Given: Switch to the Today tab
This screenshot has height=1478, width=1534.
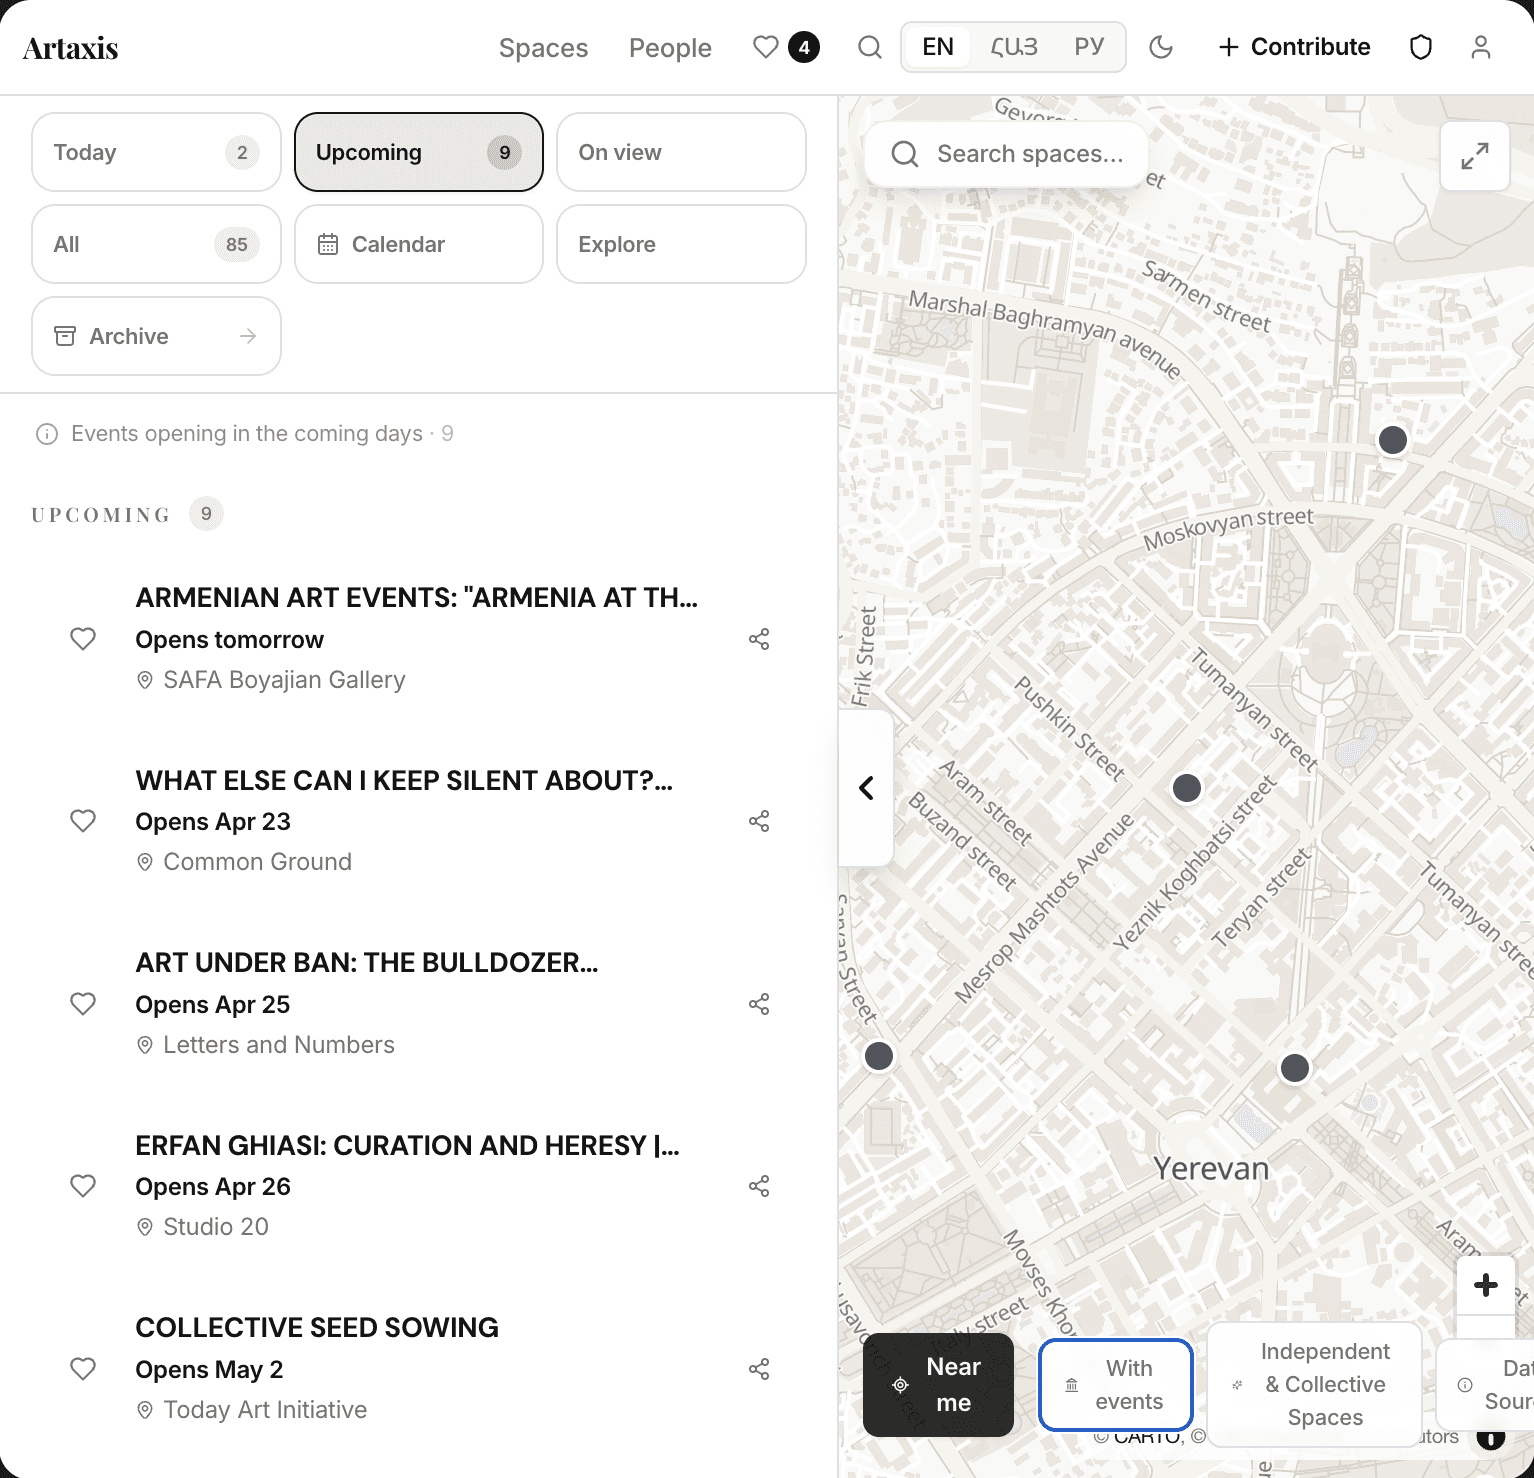Looking at the screenshot, I should pyautogui.click(x=156, y=152).
